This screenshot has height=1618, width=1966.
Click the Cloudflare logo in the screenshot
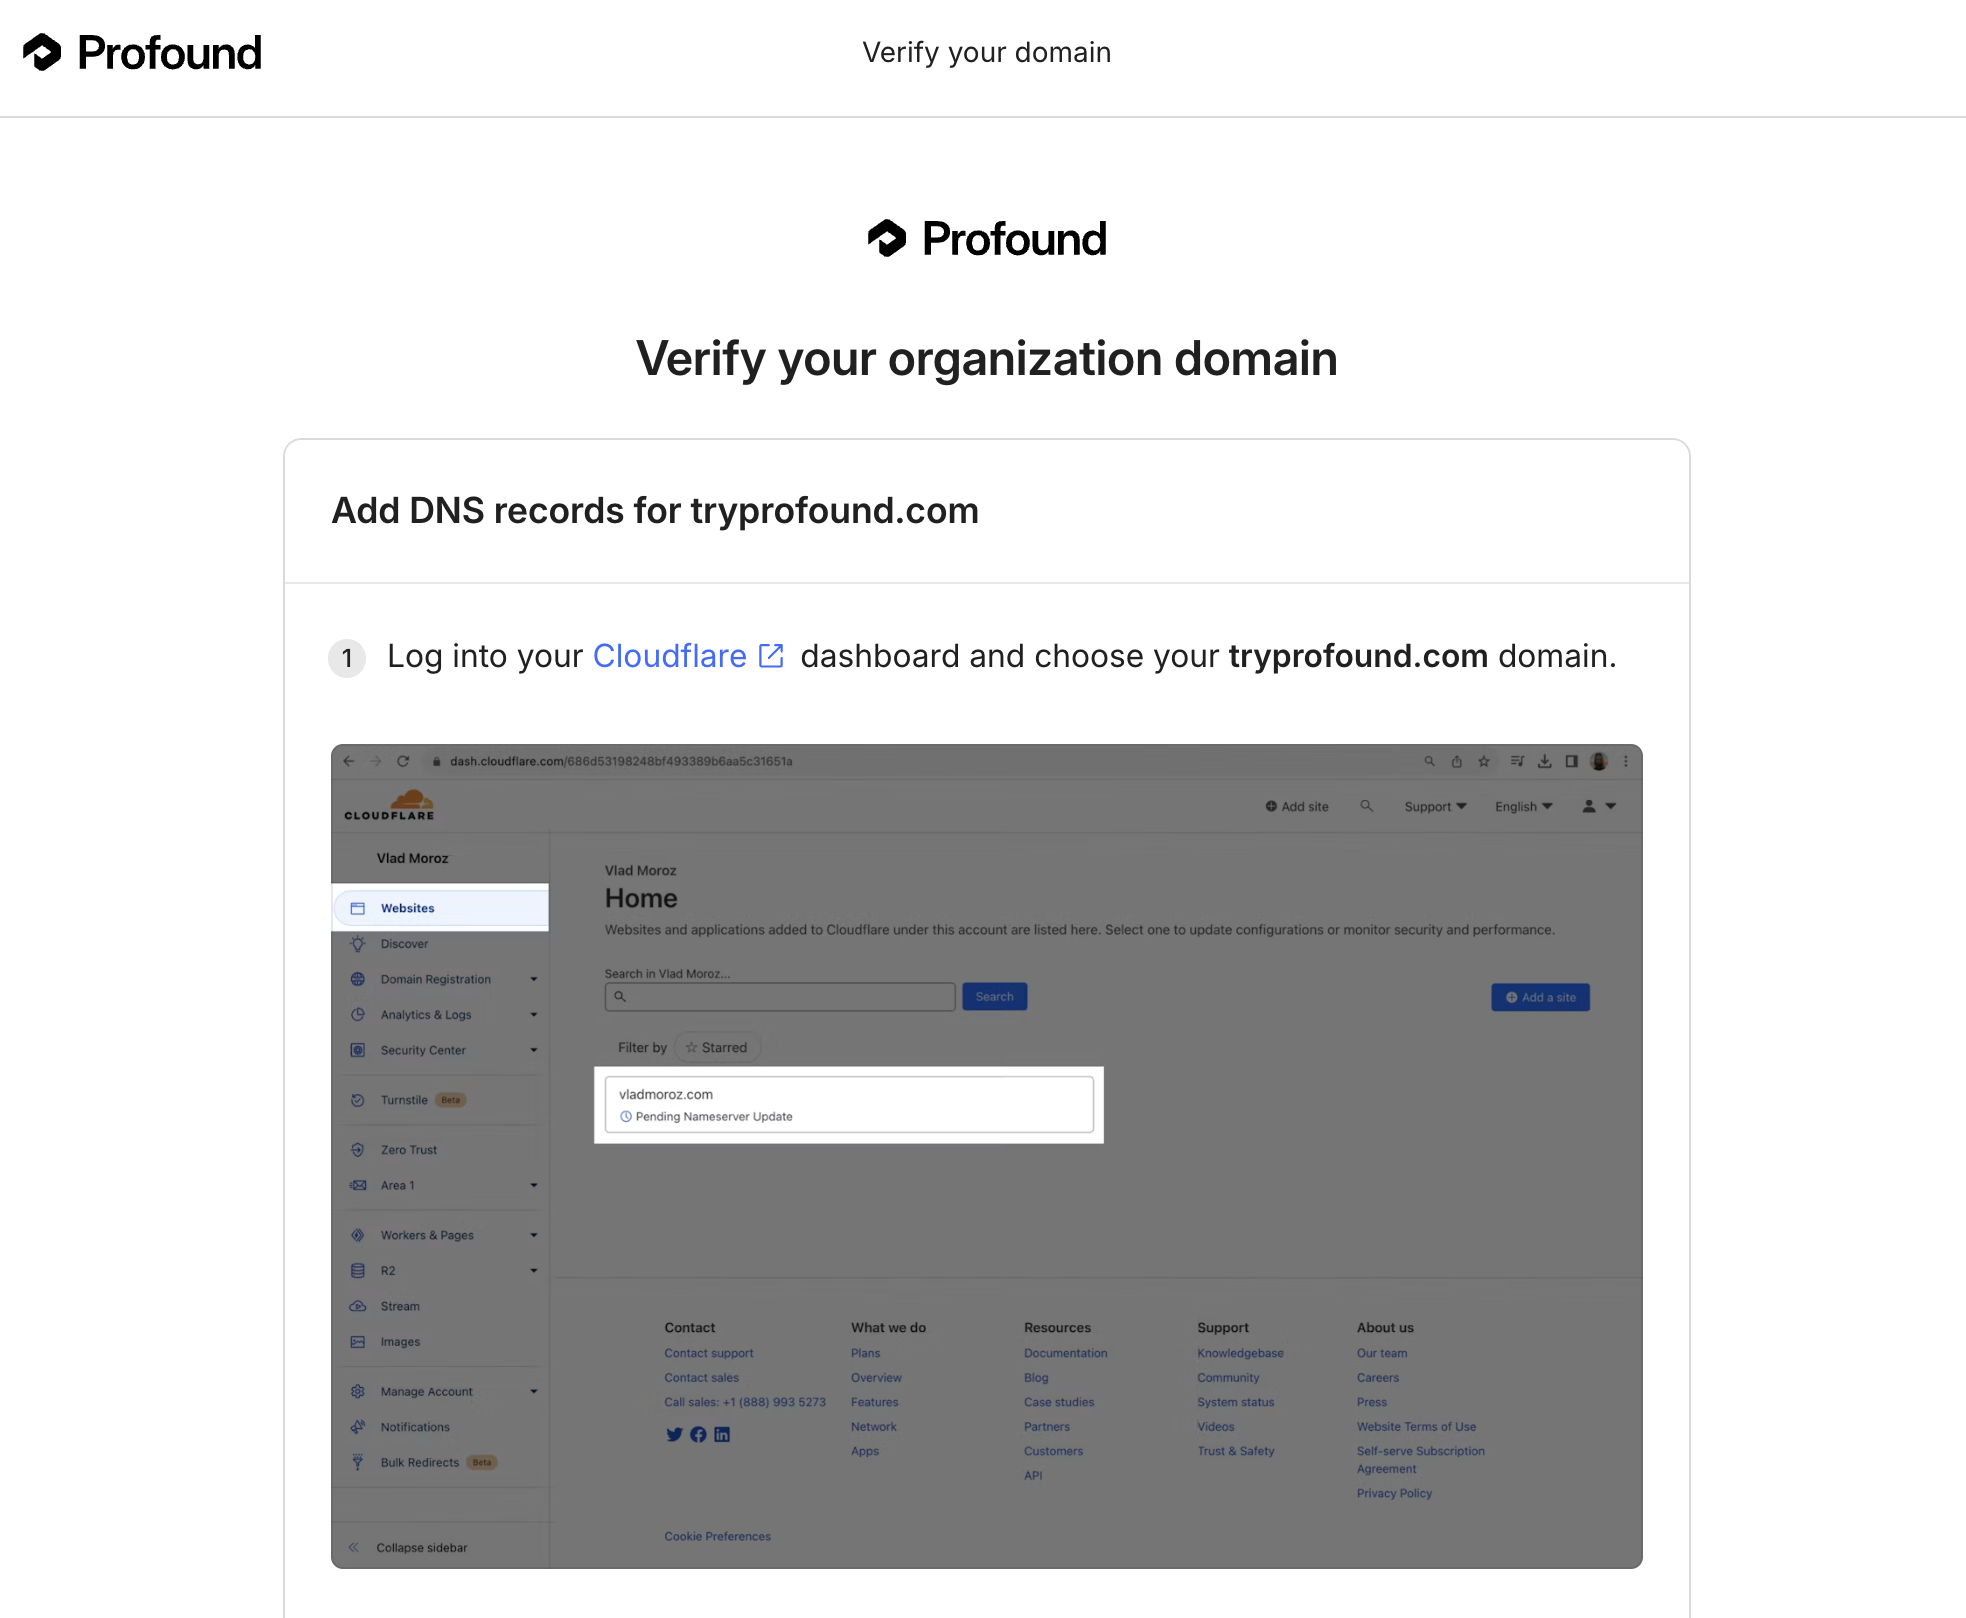(389, 805)
